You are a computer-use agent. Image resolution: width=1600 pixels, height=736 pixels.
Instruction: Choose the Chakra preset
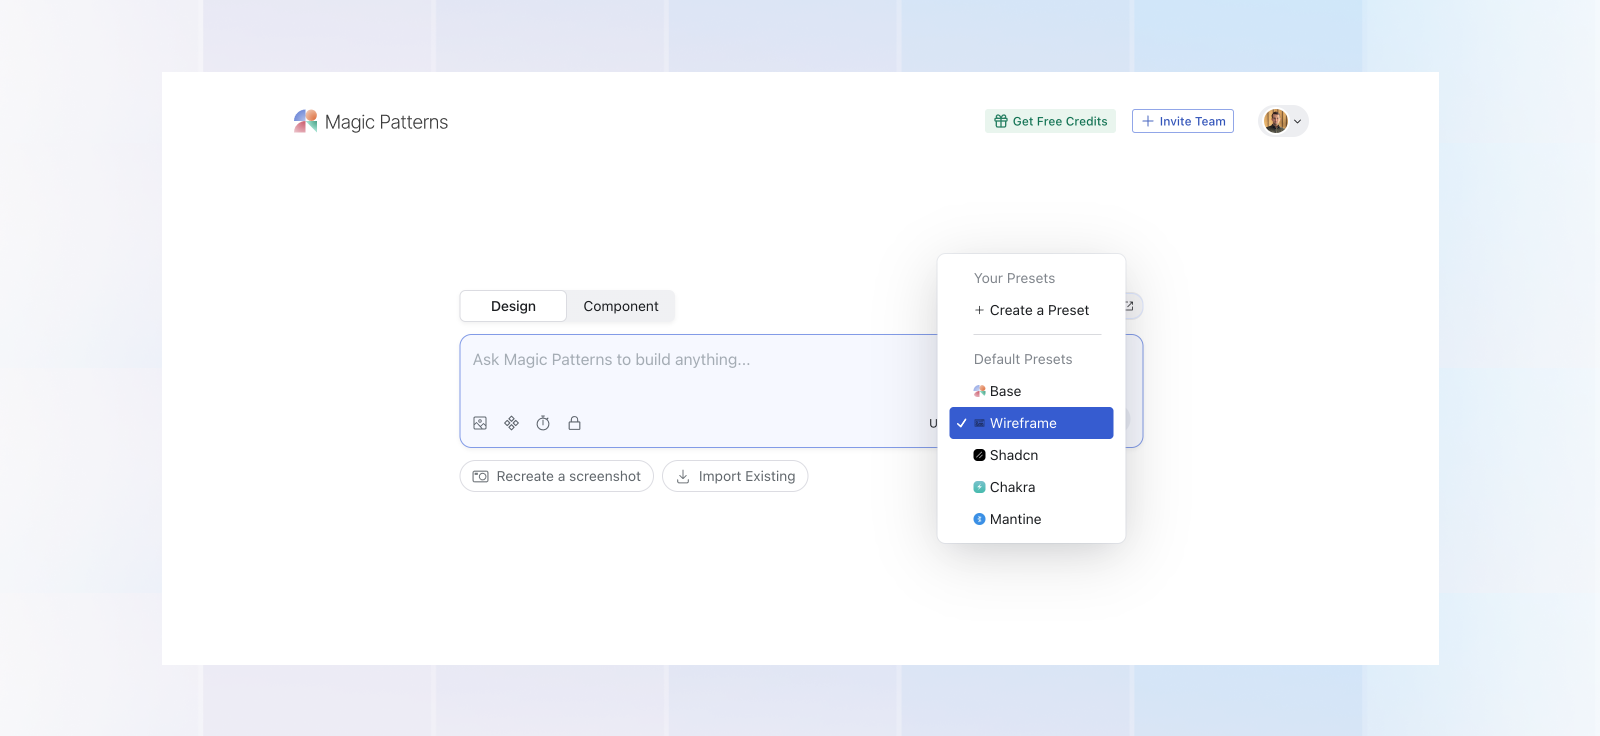(x=1031, y=487)
